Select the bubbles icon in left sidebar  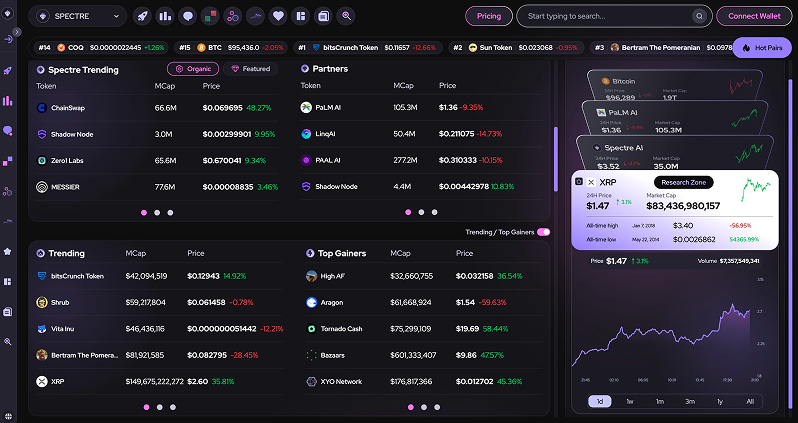coord(8,191)
